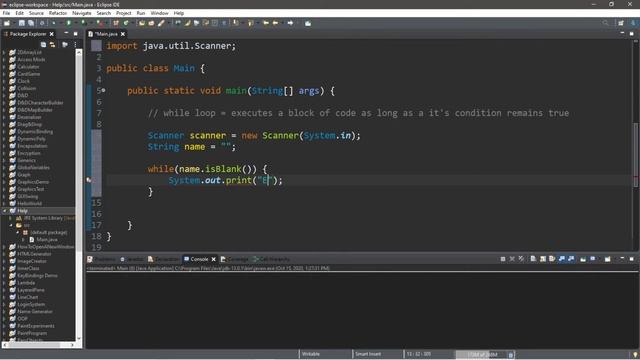Click the Pin Editor toolbar icon
640x360 pixels.
[308, 23]
